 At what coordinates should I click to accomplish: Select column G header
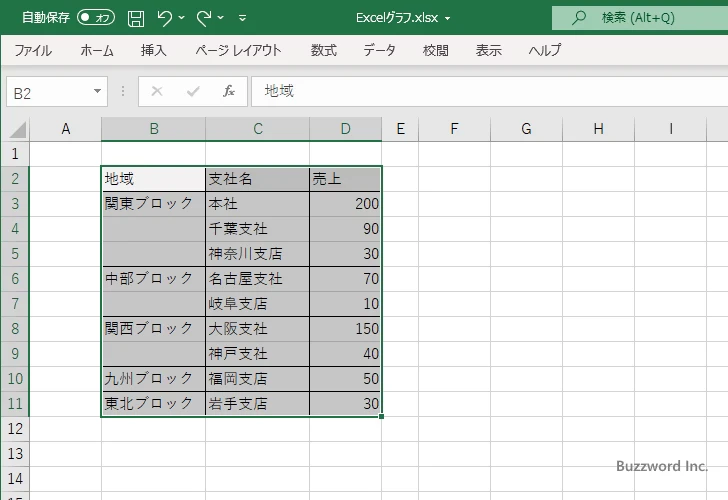point(526,129)
